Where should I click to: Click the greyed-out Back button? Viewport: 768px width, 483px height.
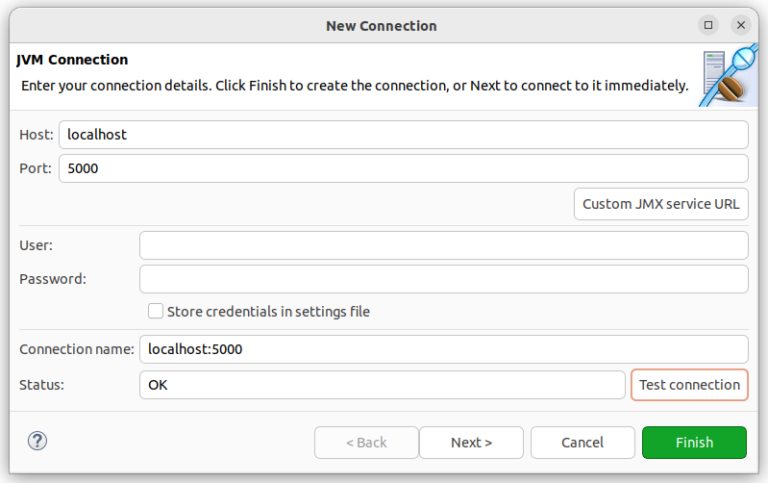[x=365, y=442]
